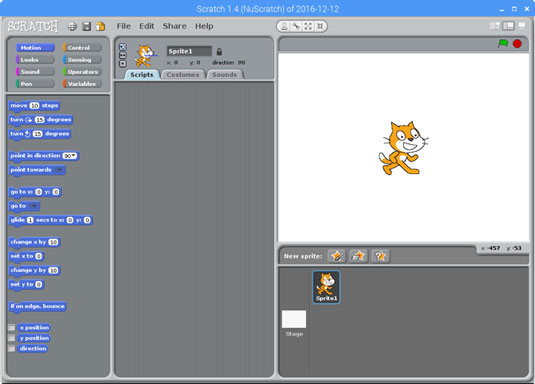This screenshot has height=384, width=535.
Task: Click the move 10 steps block
Action: point(34,106)
